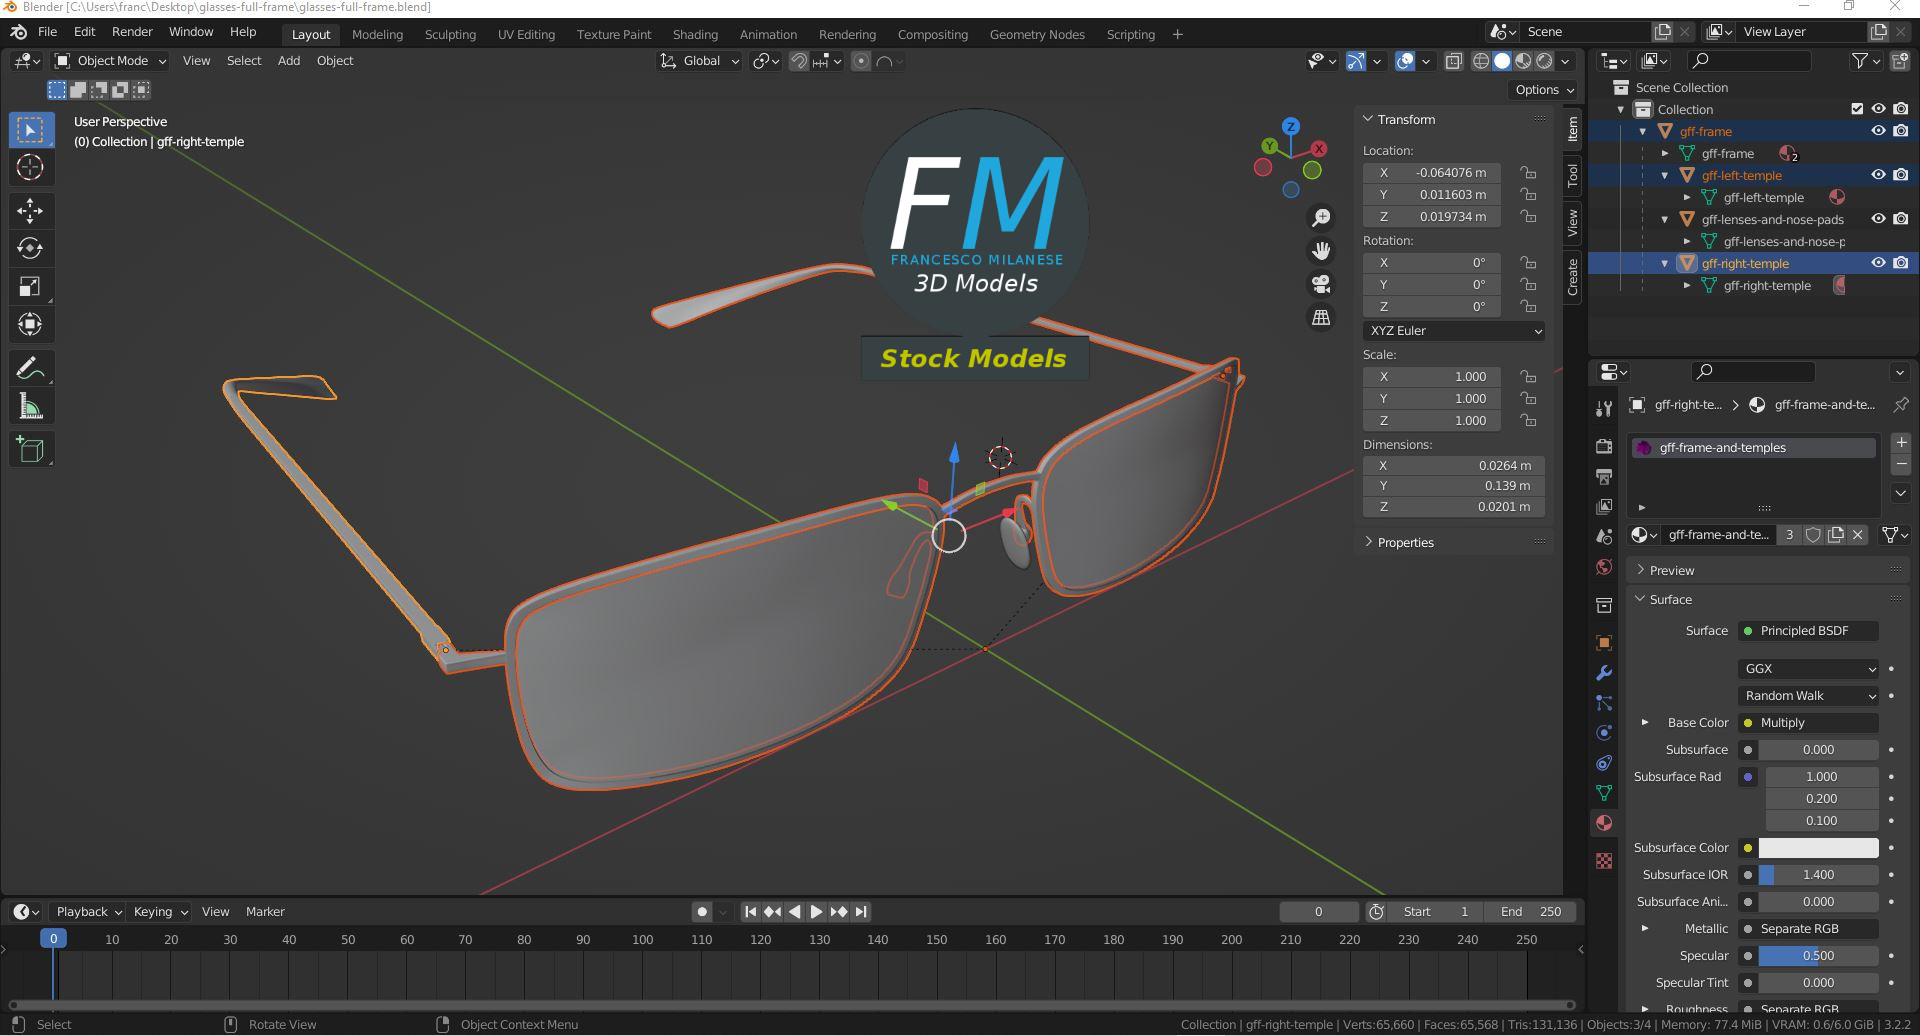
Task: Open the Options dropdown in viewport
Action: tap(1544, 90)
